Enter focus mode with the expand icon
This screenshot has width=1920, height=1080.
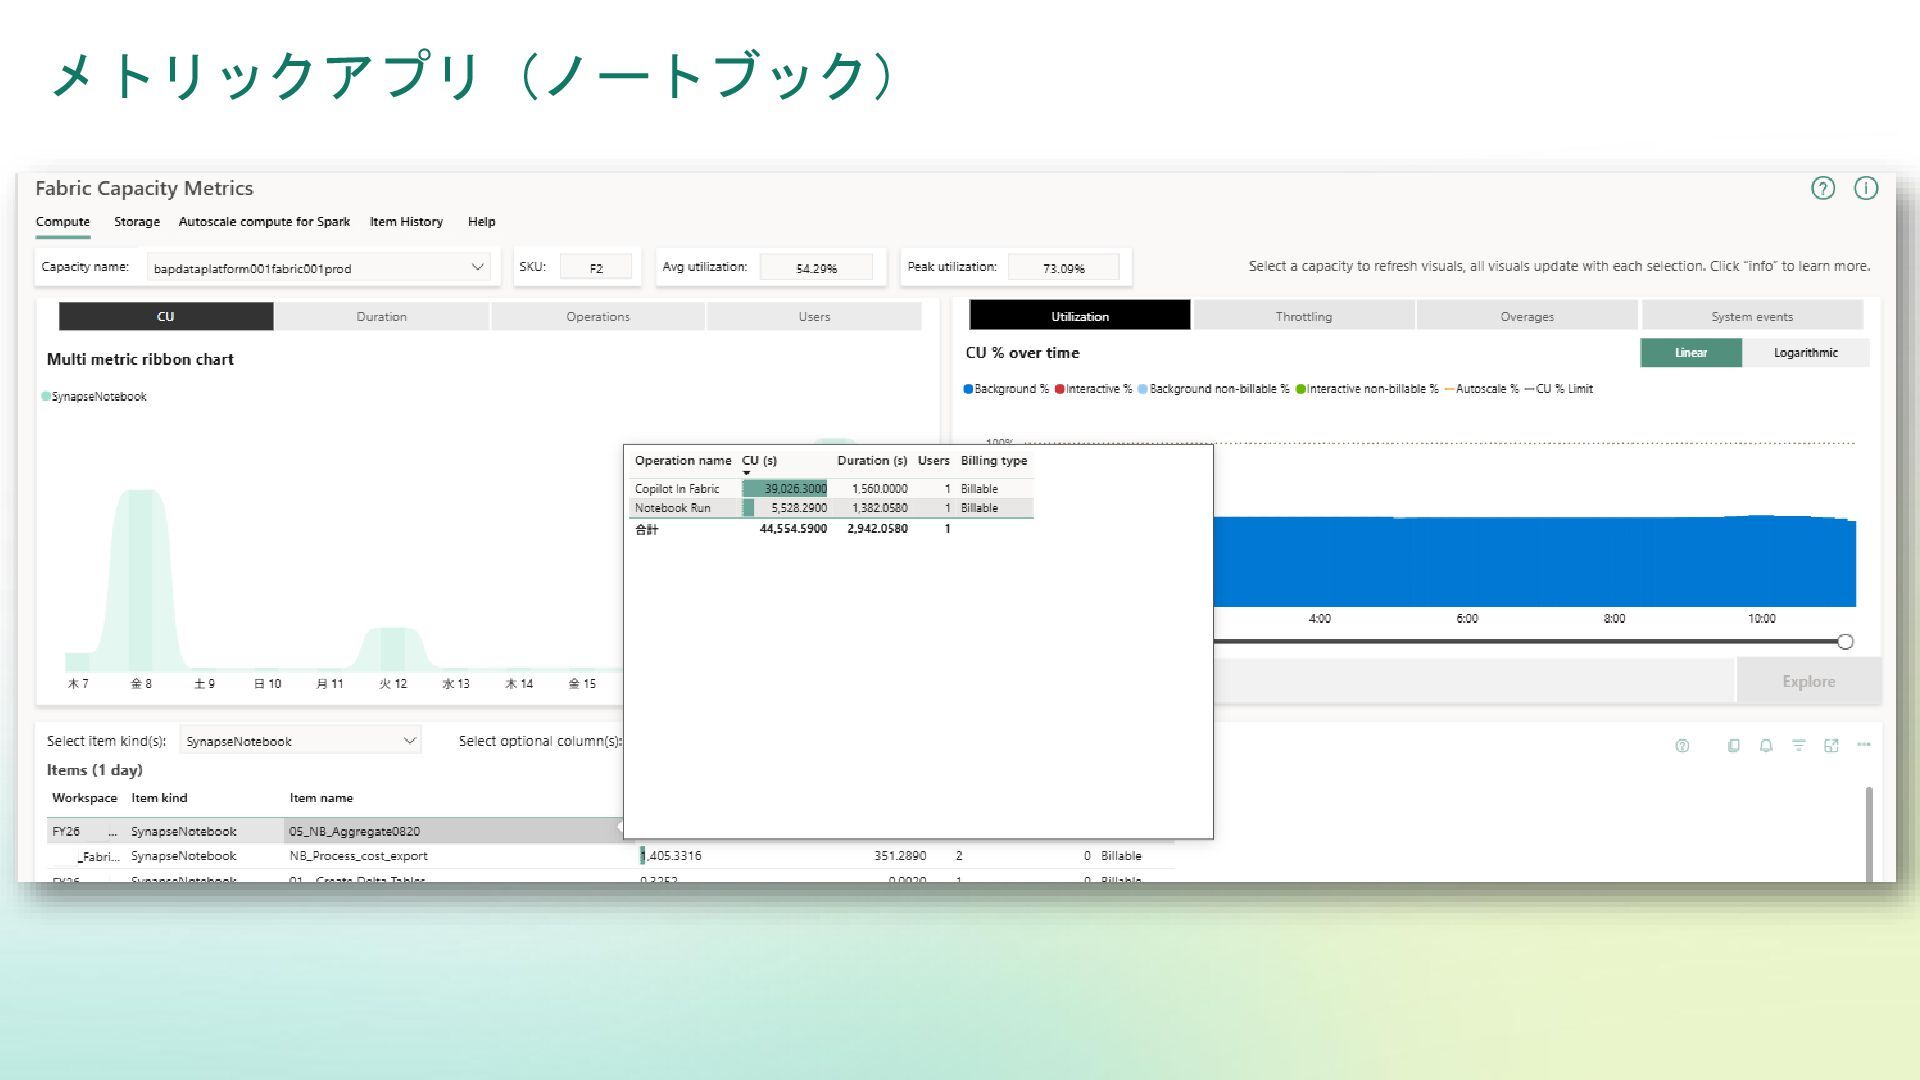coord(1831,745)
